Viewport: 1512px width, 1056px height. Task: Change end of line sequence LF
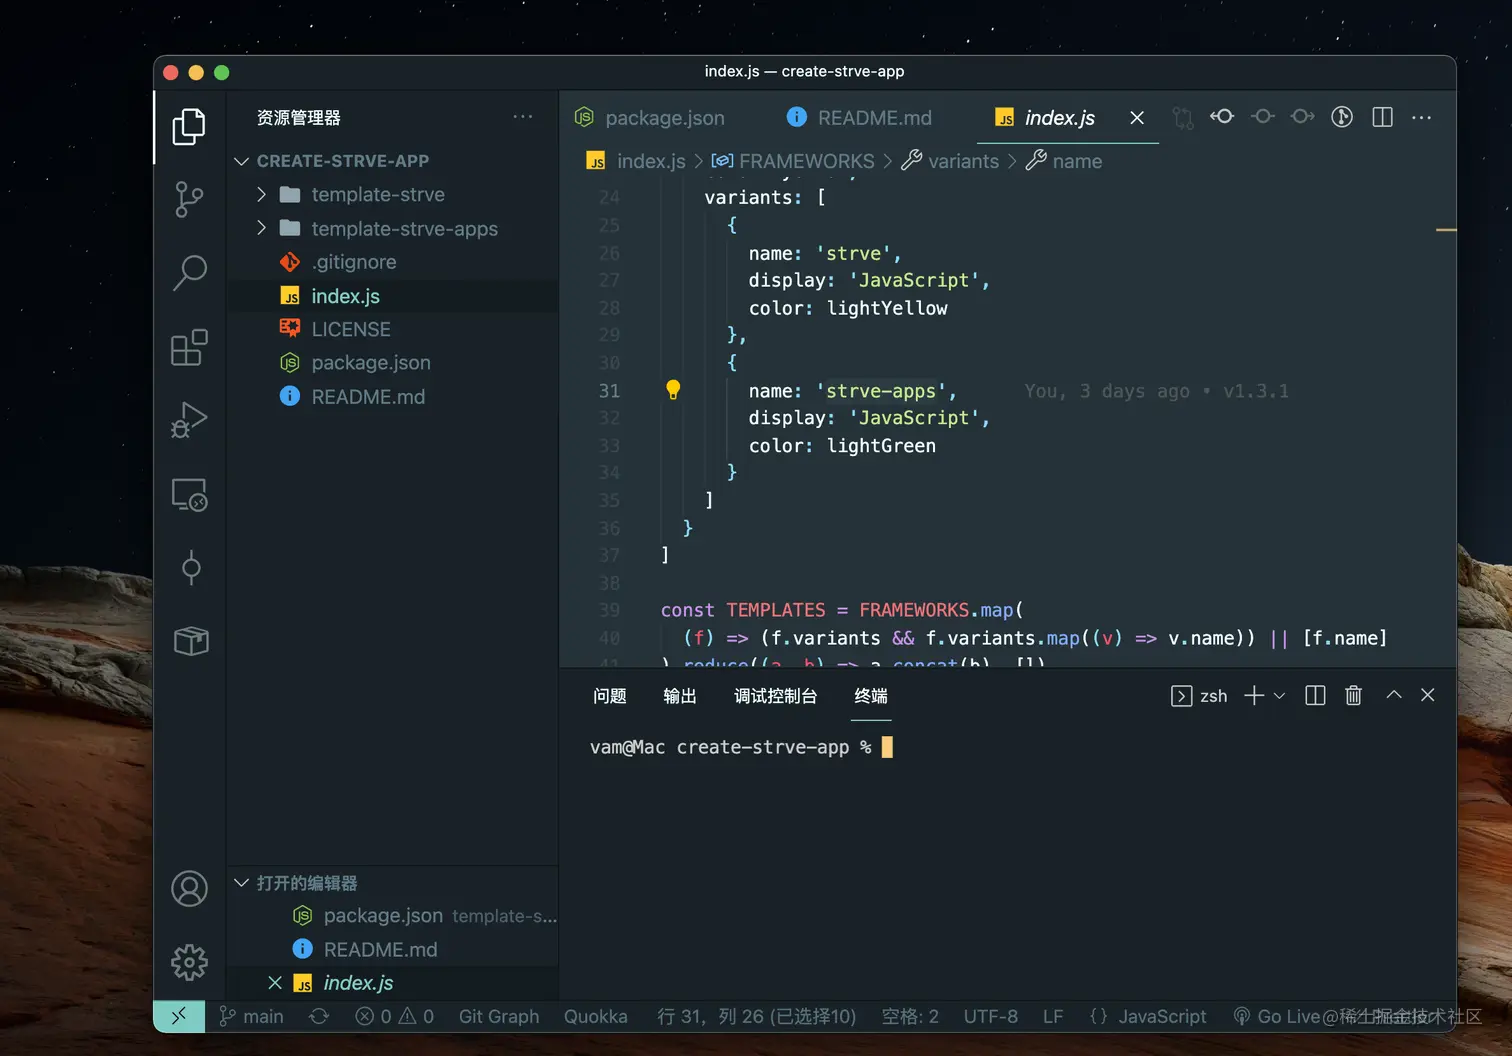click(1053, 1016)
